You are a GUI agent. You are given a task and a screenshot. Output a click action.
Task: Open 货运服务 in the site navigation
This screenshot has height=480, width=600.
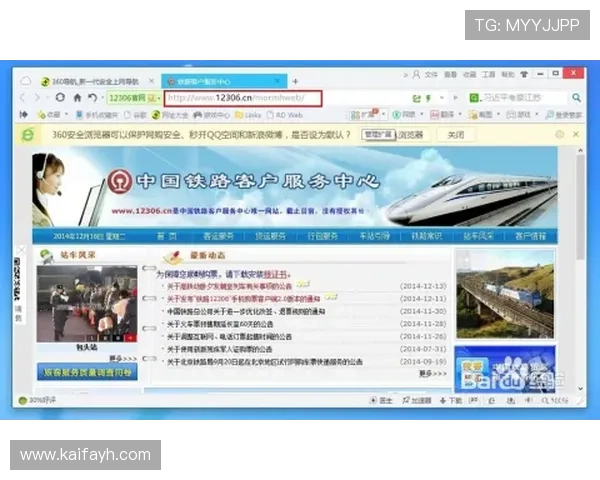point(271,236)
